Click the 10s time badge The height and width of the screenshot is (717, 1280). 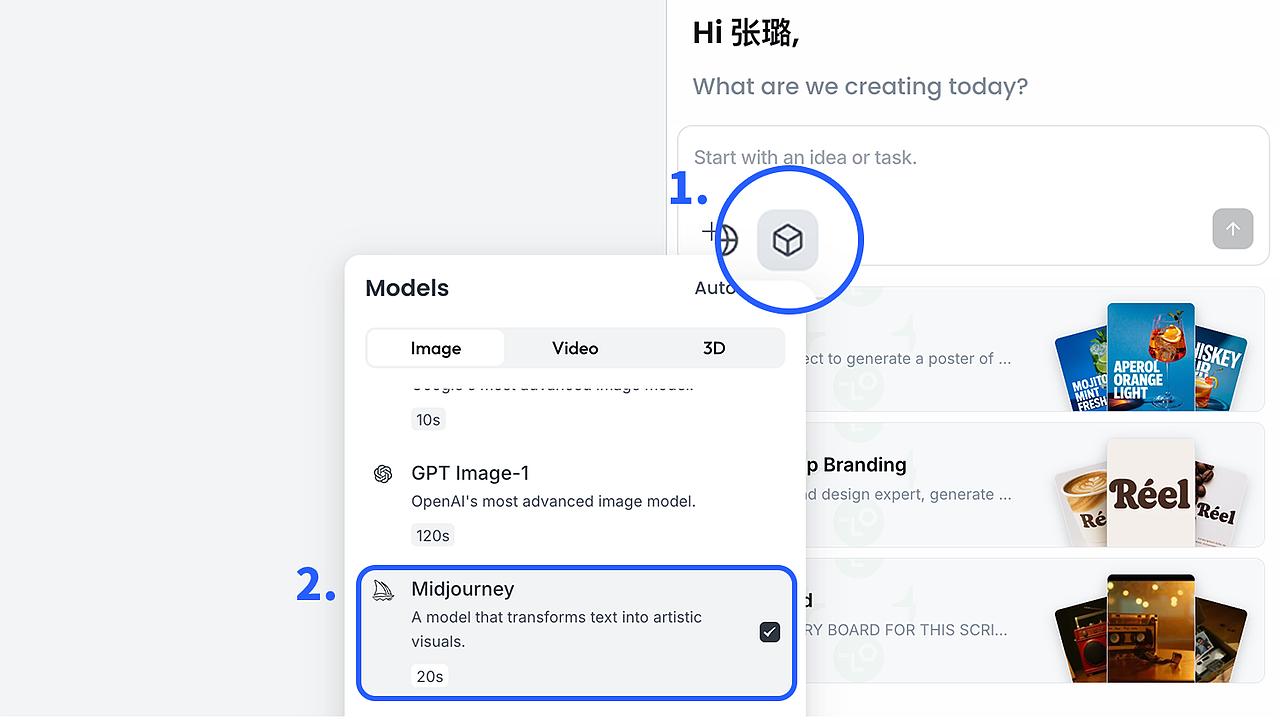coord(429,419)
